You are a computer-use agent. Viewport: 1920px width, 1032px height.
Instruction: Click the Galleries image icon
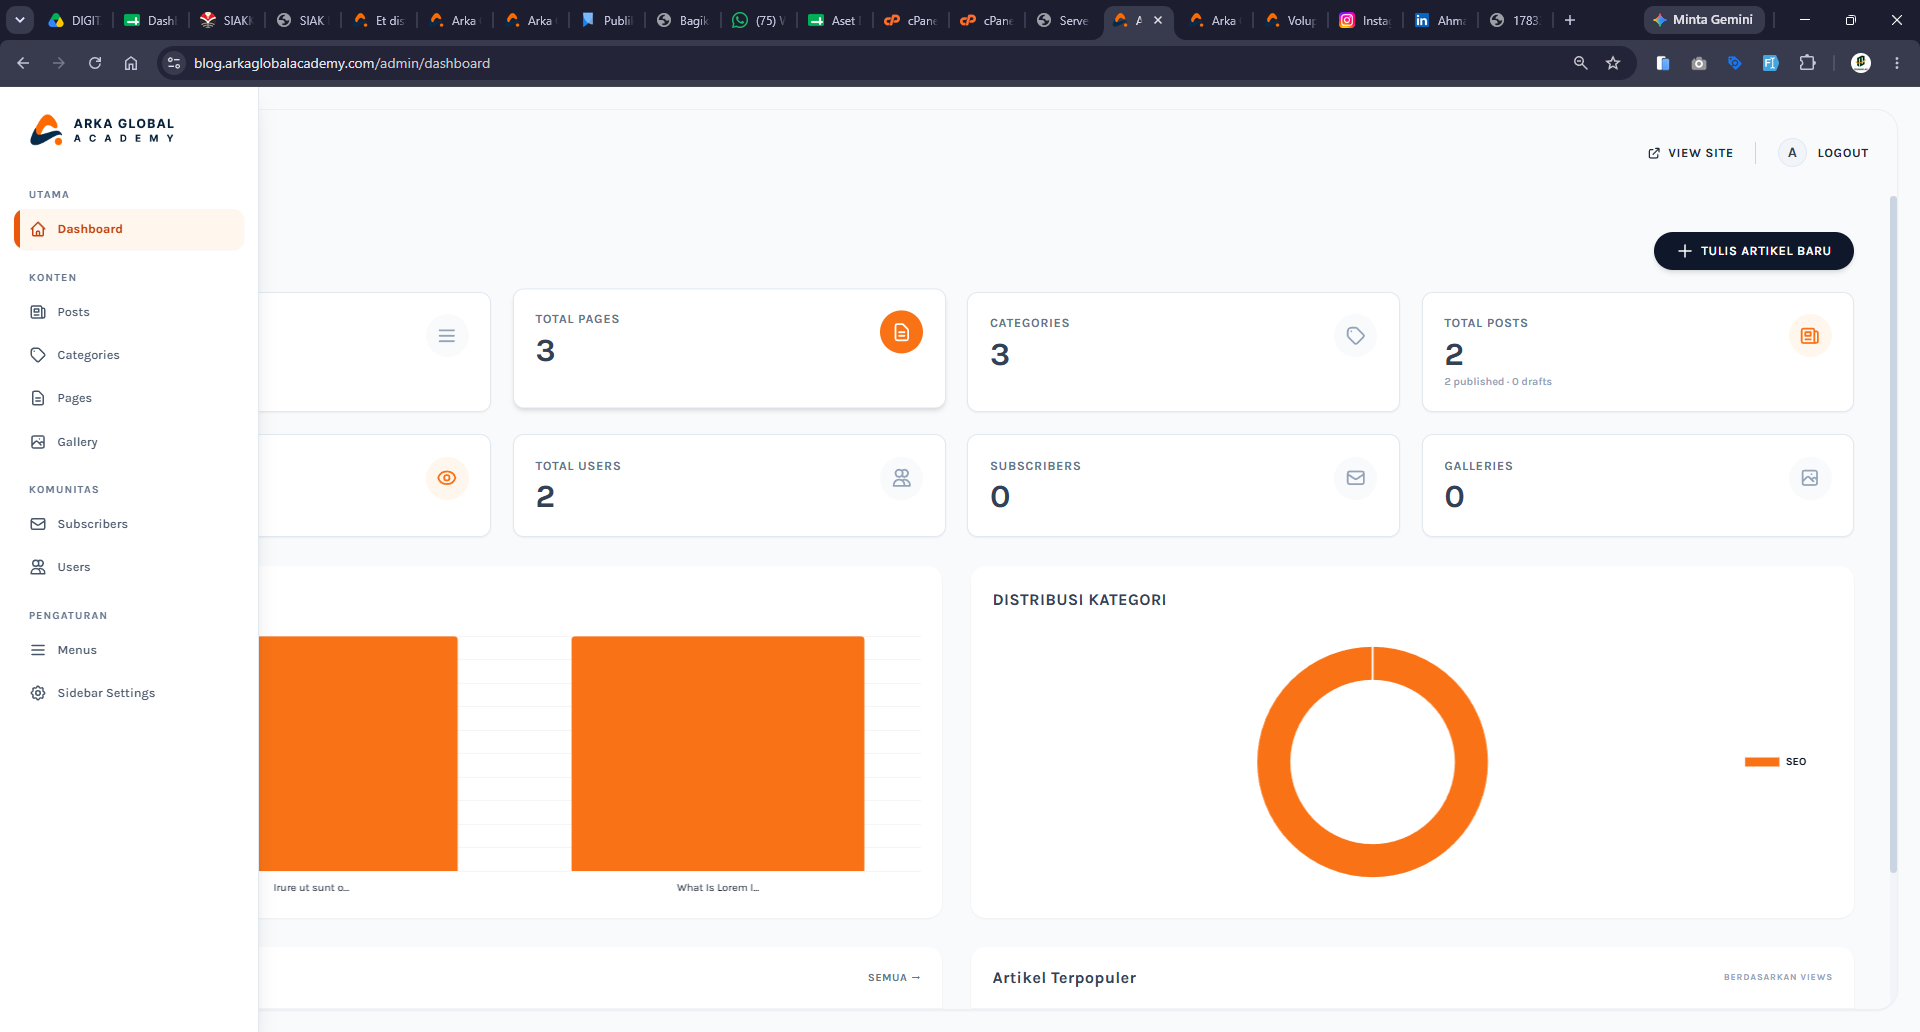point(1810,478)
